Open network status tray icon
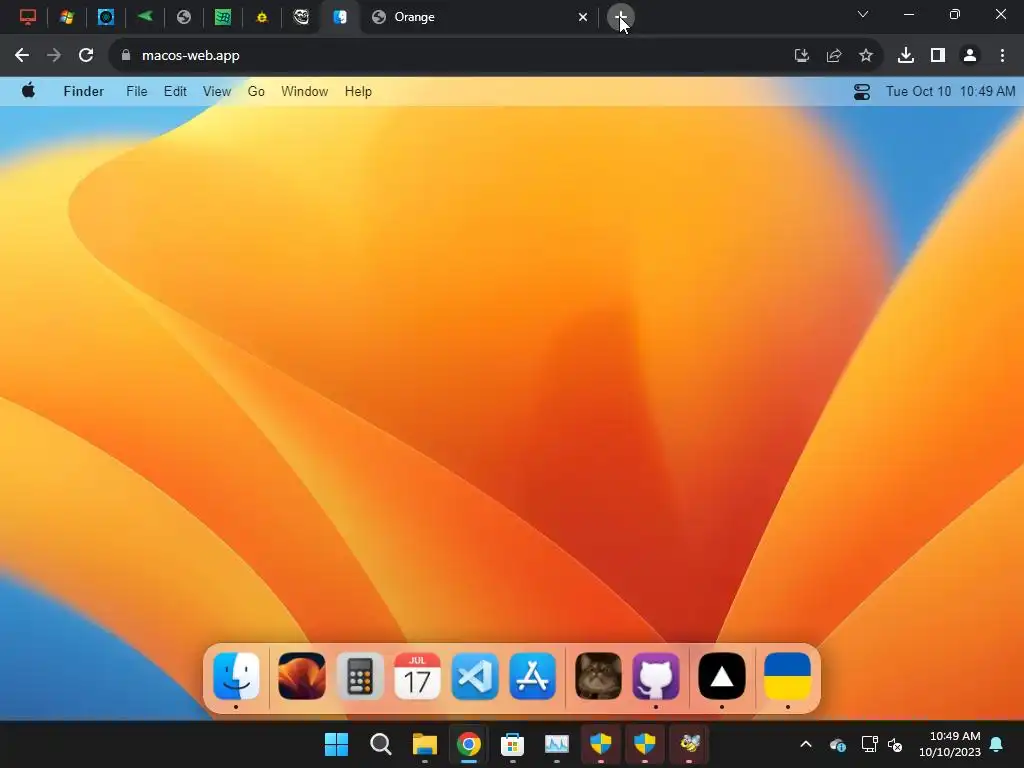The width and height of the screenshot is (1024, 768). [x=869, y=744]
